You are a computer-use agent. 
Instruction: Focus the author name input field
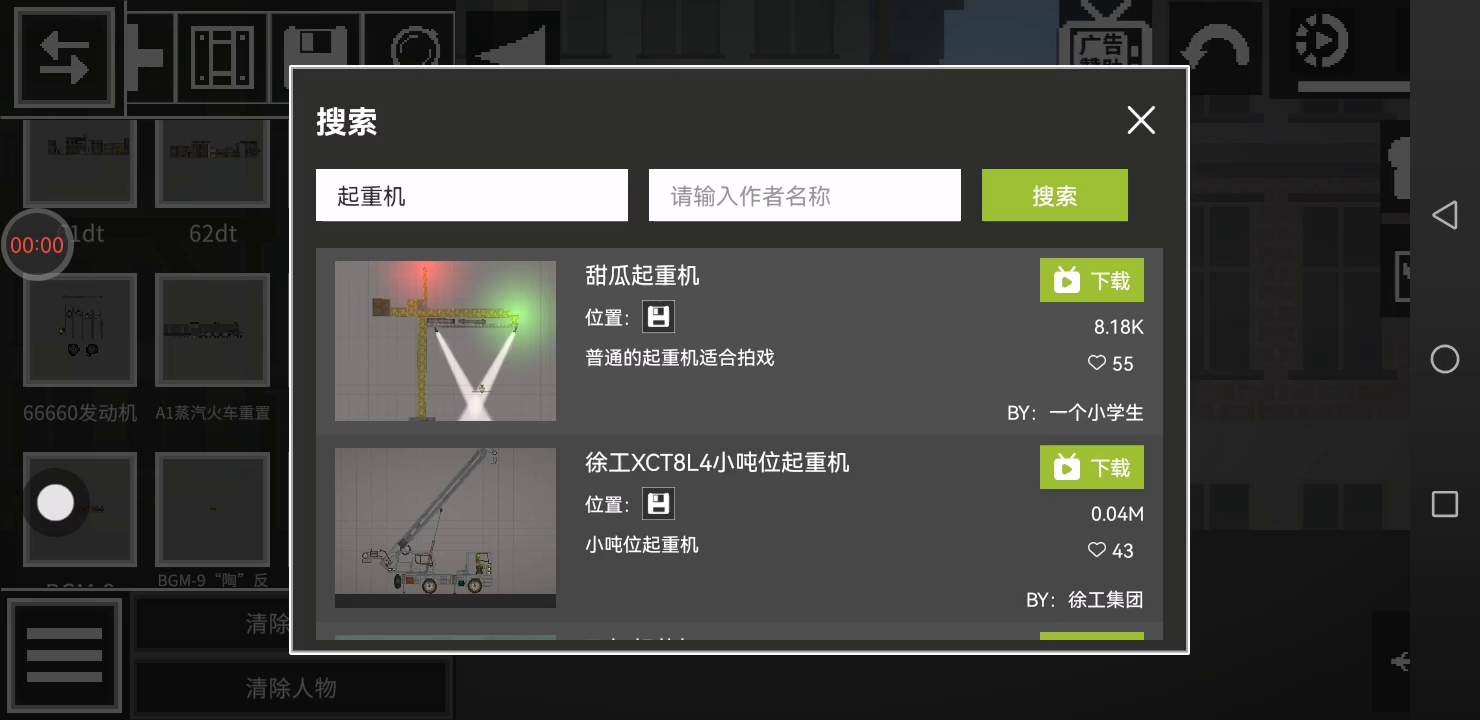point(805,195)
